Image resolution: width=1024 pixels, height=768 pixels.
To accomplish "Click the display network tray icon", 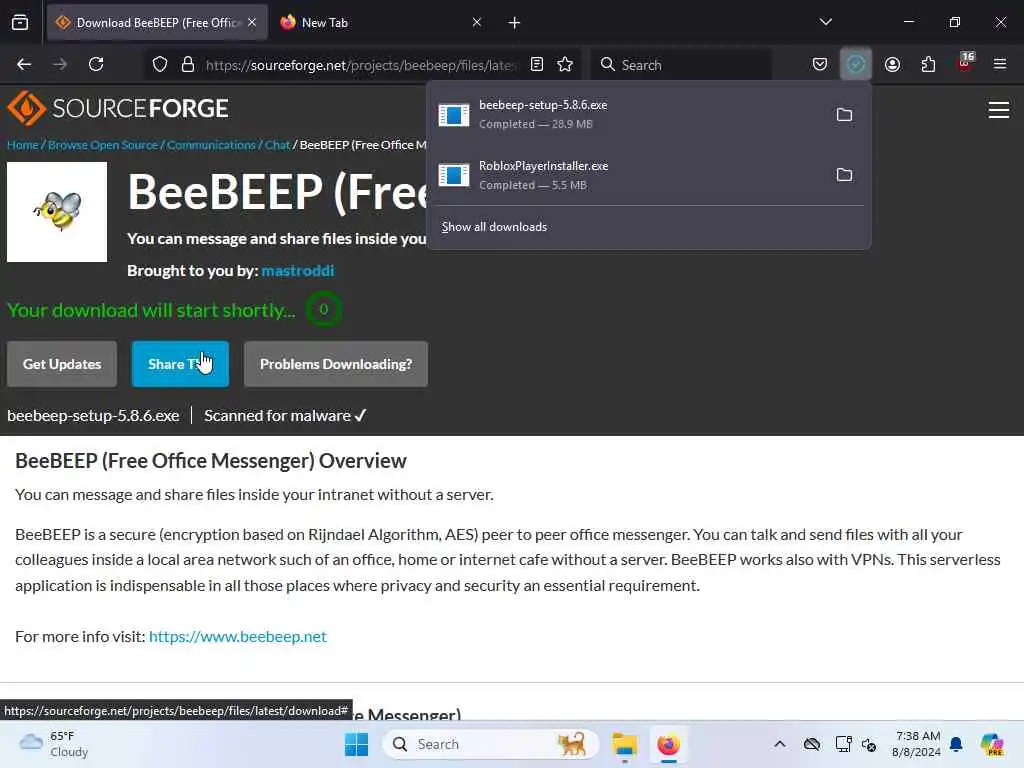I will click(843, 744).
